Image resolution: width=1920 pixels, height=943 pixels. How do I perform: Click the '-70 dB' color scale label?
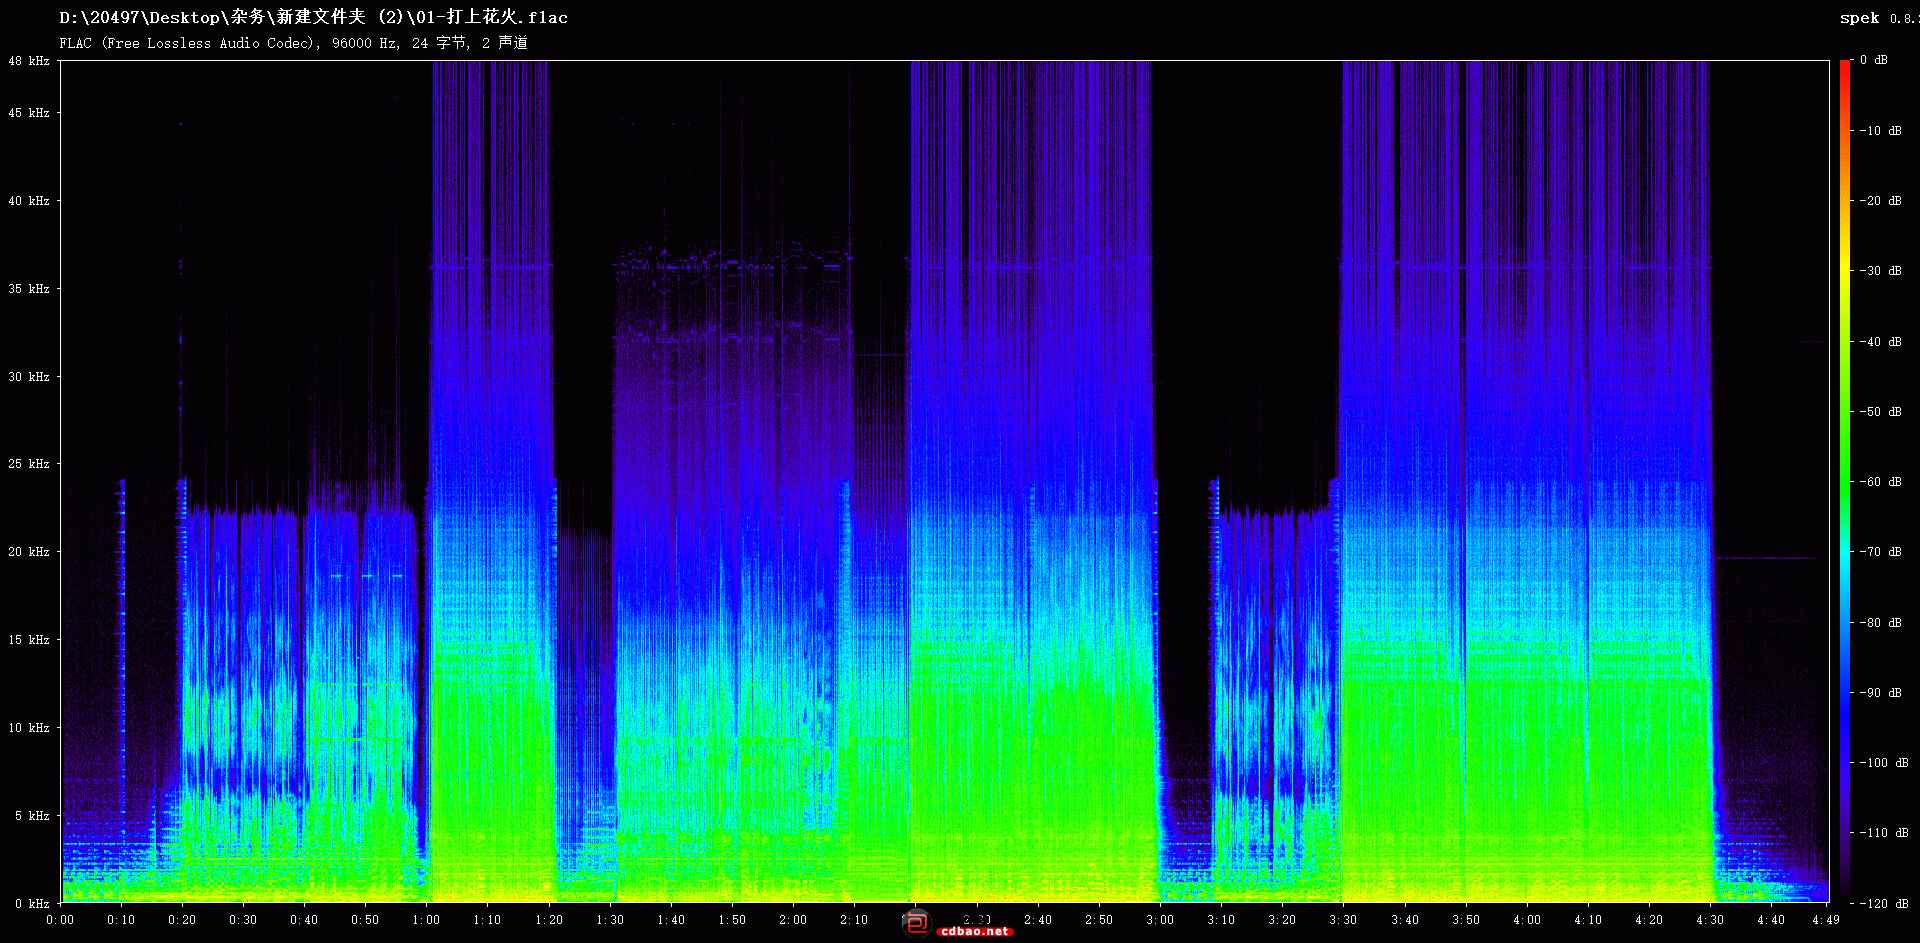click(1880, 552)
